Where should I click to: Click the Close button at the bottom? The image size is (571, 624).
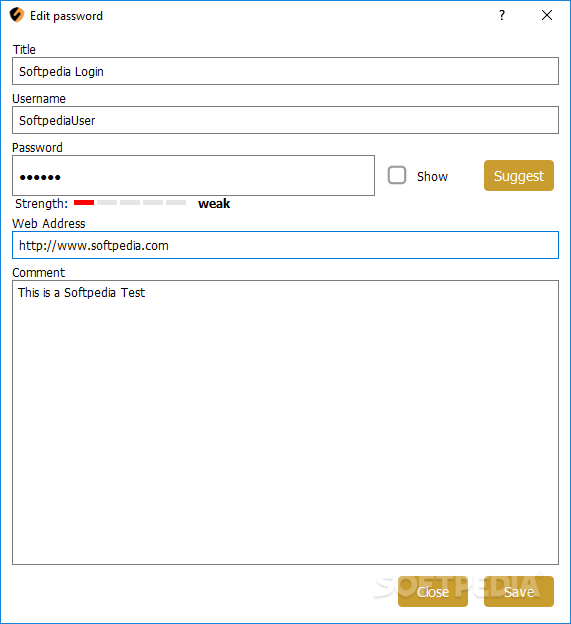coord(433,592)
